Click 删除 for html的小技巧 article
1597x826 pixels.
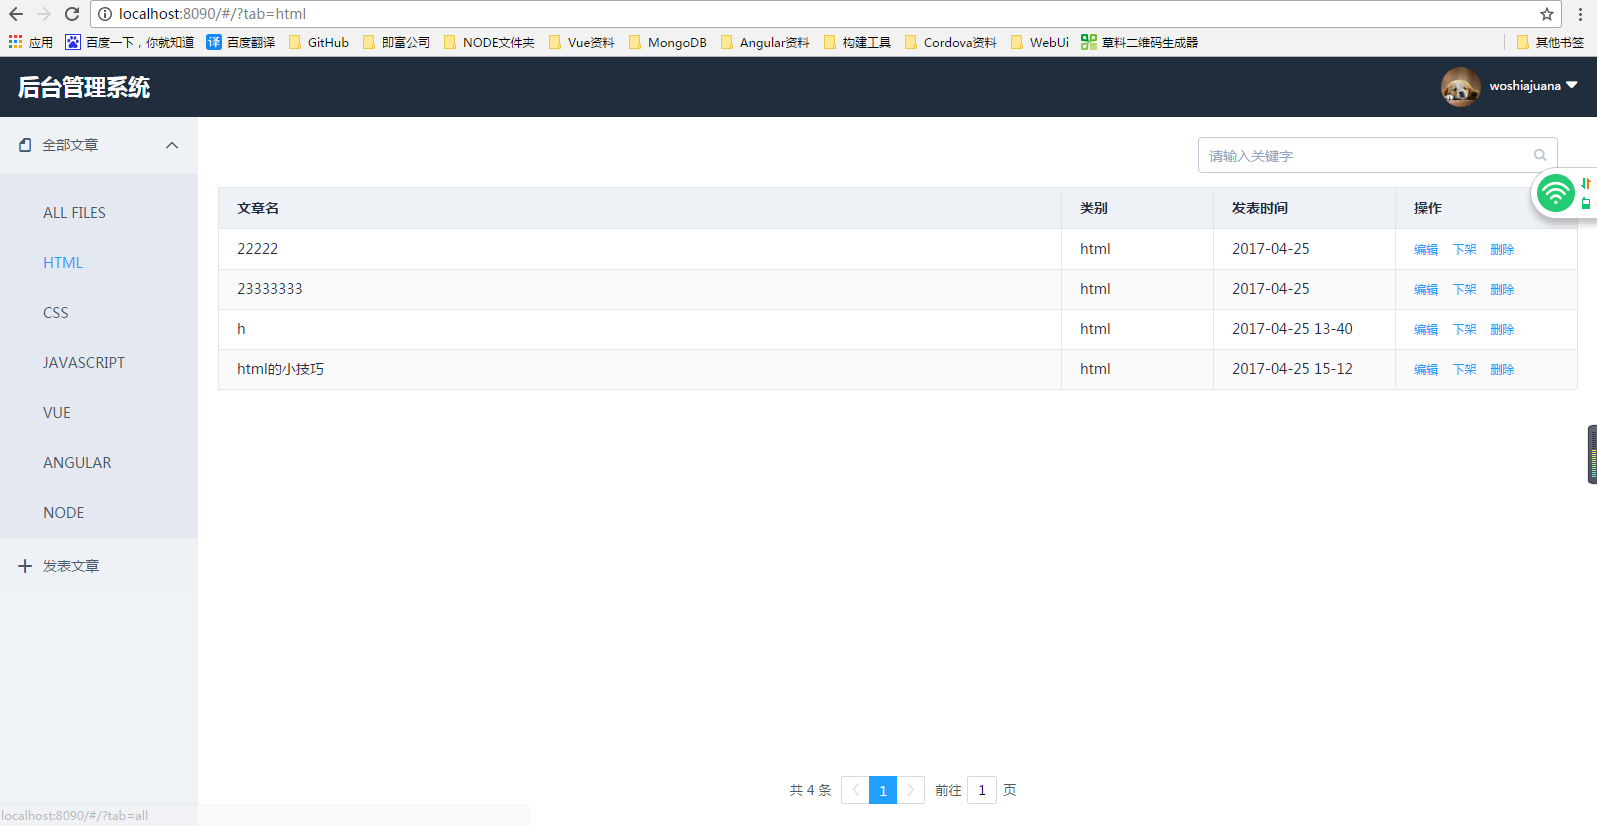[x=1502, y=370]
